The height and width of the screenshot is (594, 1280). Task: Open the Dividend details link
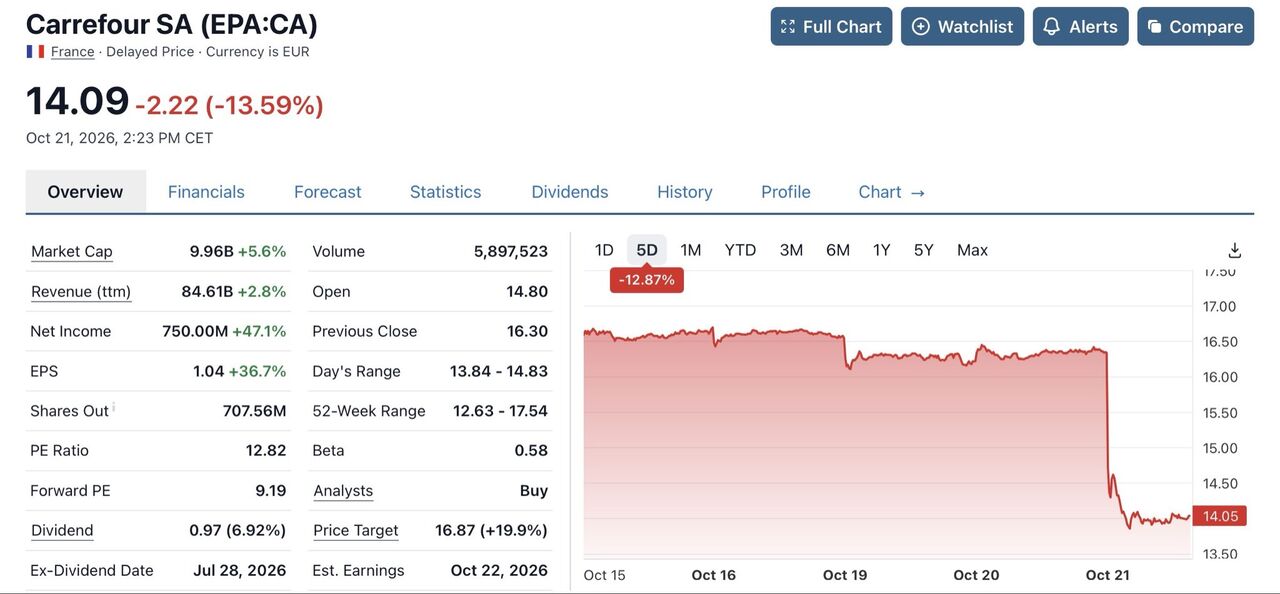62,531
